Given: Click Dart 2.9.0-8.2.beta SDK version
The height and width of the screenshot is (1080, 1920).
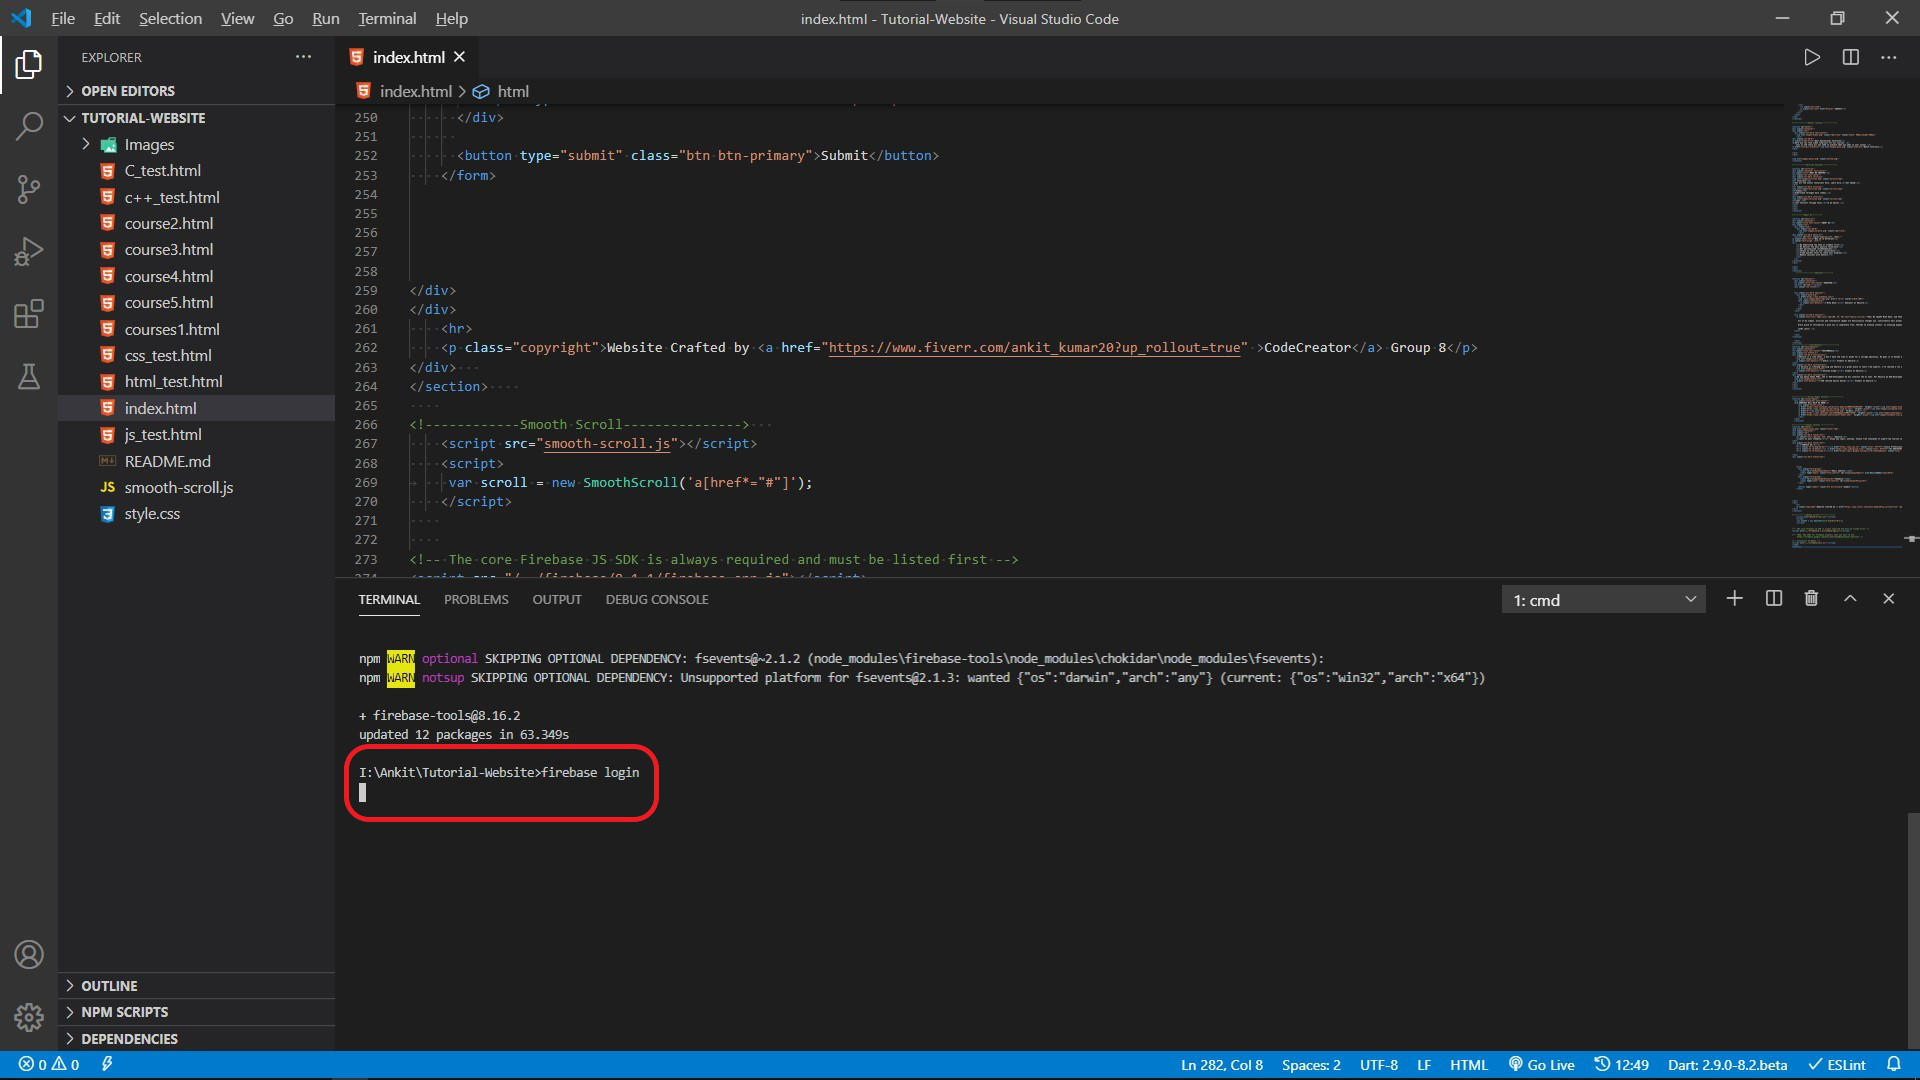Looking at the screenshot, I should point(1727,1064).
